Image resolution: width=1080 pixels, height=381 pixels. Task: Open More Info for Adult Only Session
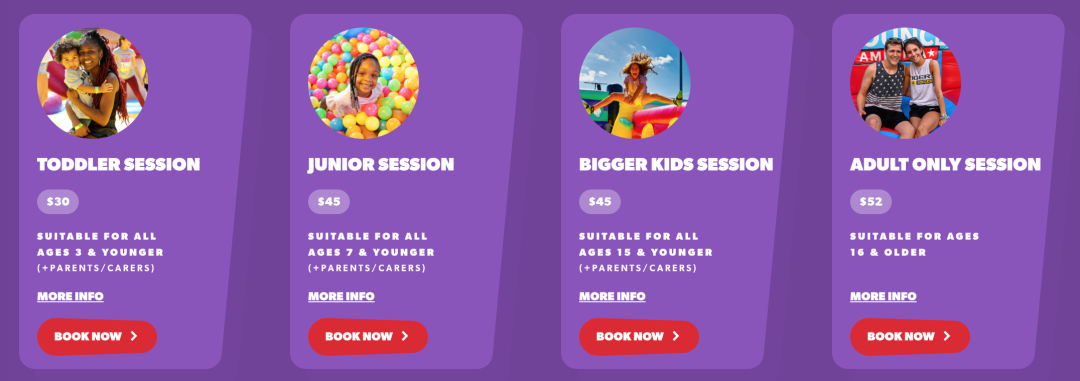click(x=883, y=297)
